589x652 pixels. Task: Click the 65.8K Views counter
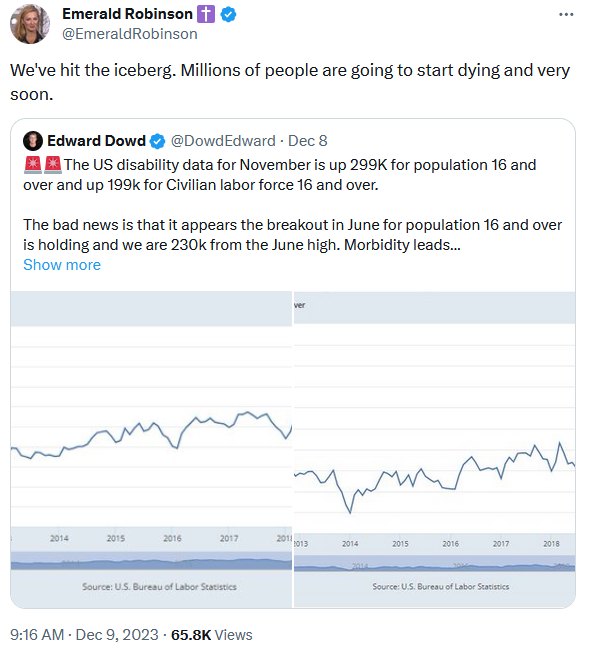[212, 635]
